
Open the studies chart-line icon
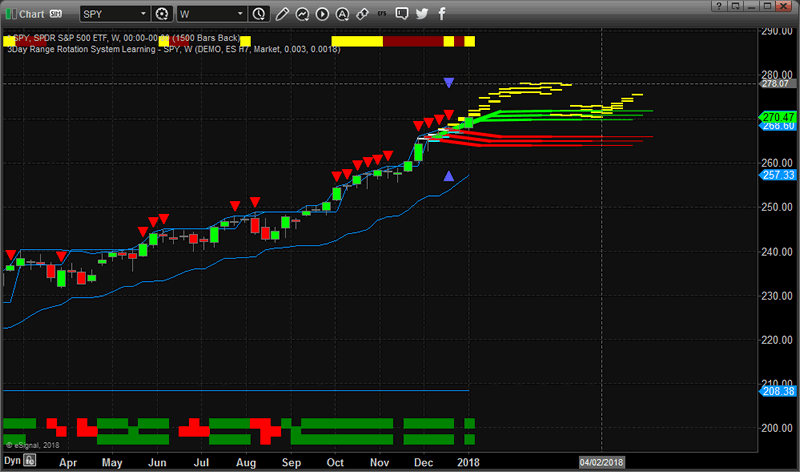(x=303, y=14)
